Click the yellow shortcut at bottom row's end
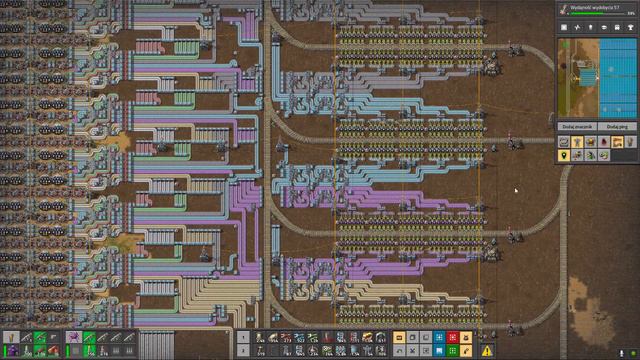The image size is (640, 360). (x=466, y=350)
